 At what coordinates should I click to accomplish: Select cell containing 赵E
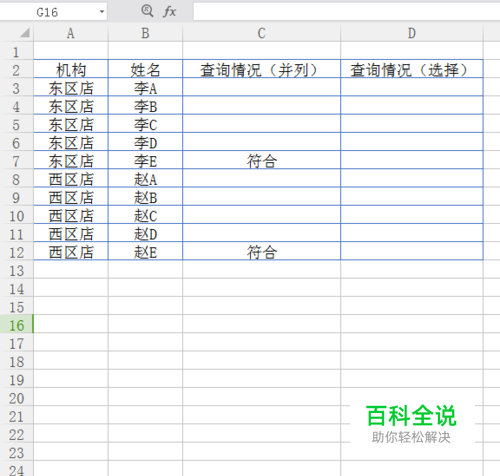[145, 252]
